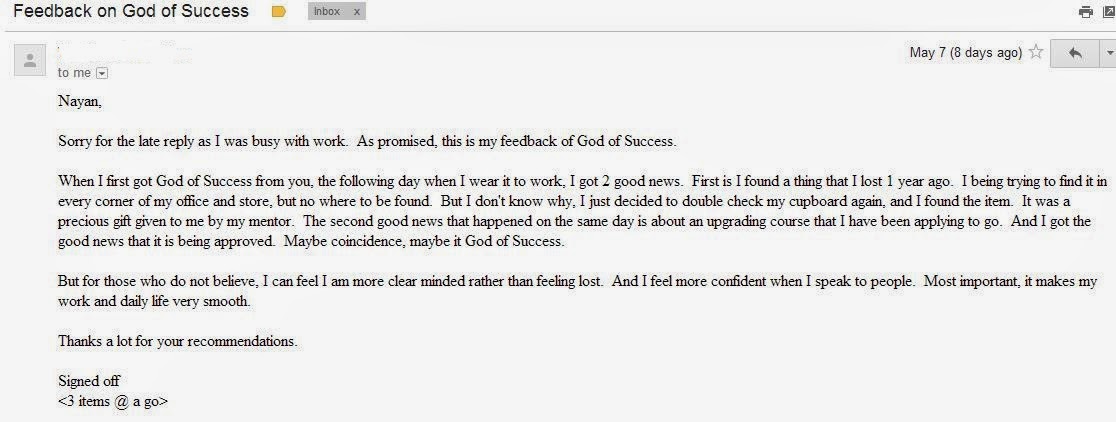Click the Inbox label tag
The height and width of the screenshot is (422, 1116).
click(327, 11)
